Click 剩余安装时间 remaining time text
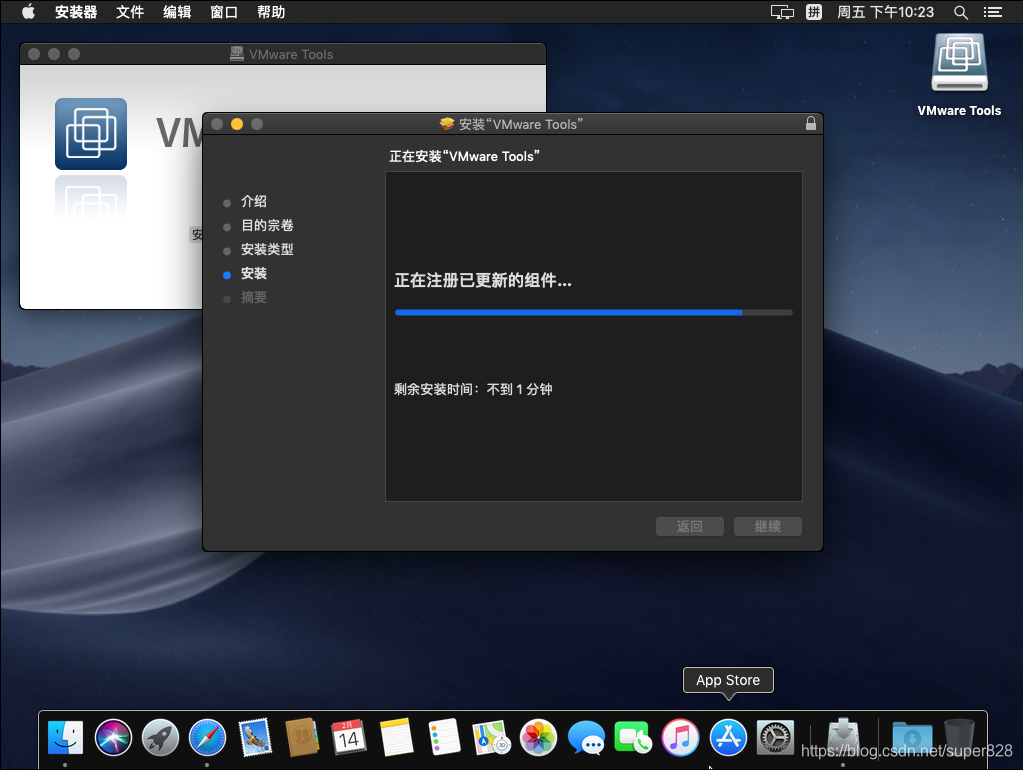 (473, 390)
